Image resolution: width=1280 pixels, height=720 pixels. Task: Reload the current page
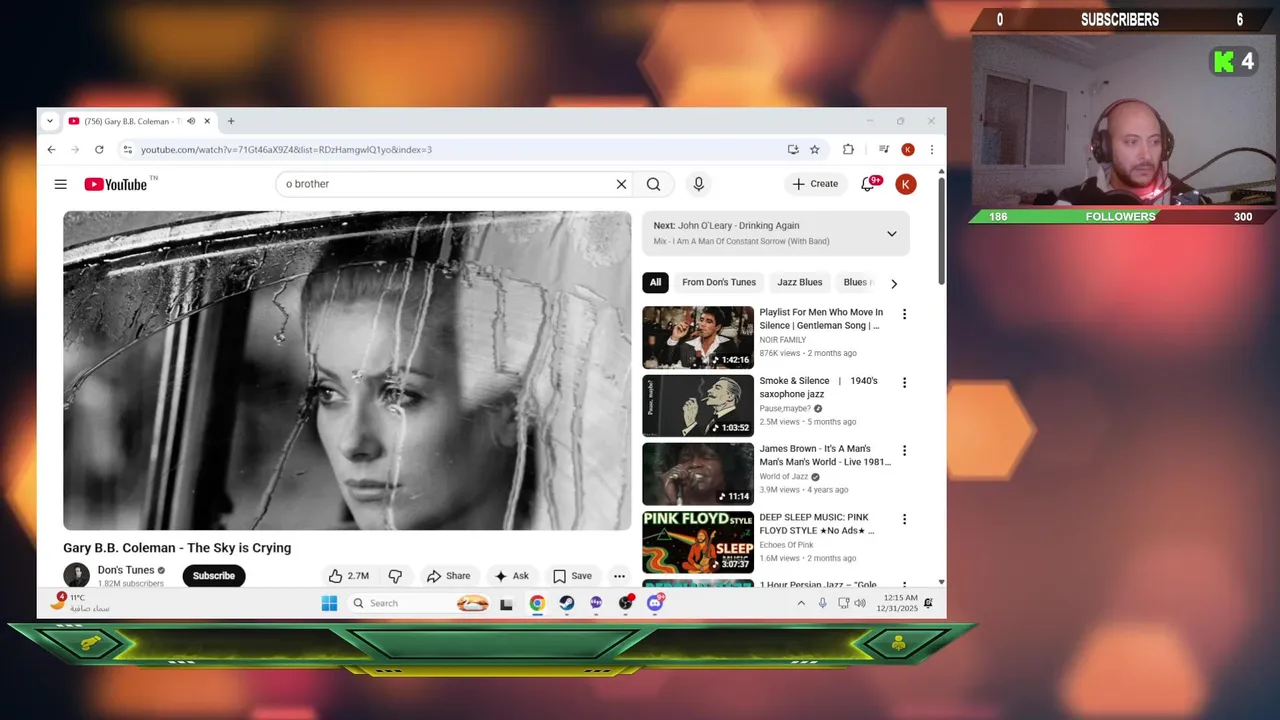pyautogui.click(x=99, y=149)
